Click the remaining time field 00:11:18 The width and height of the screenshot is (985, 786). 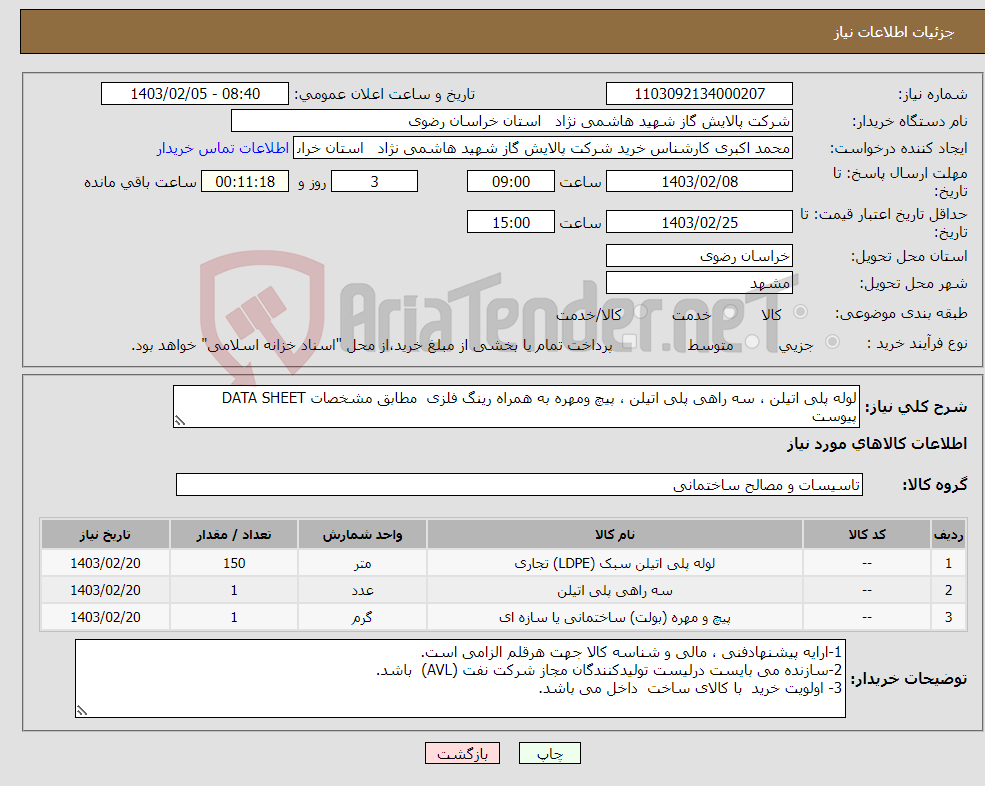[x=245, y=182]
